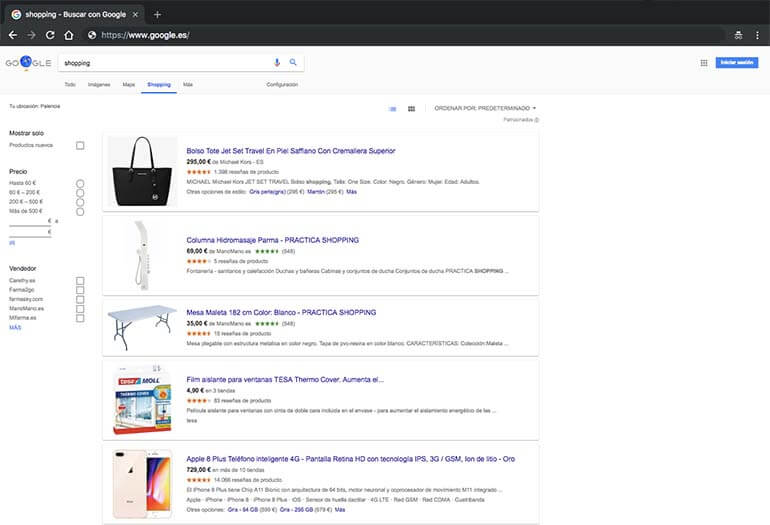770x525 pixels.
Task: Open Configuración menu
Action: [x=282, y=84]
